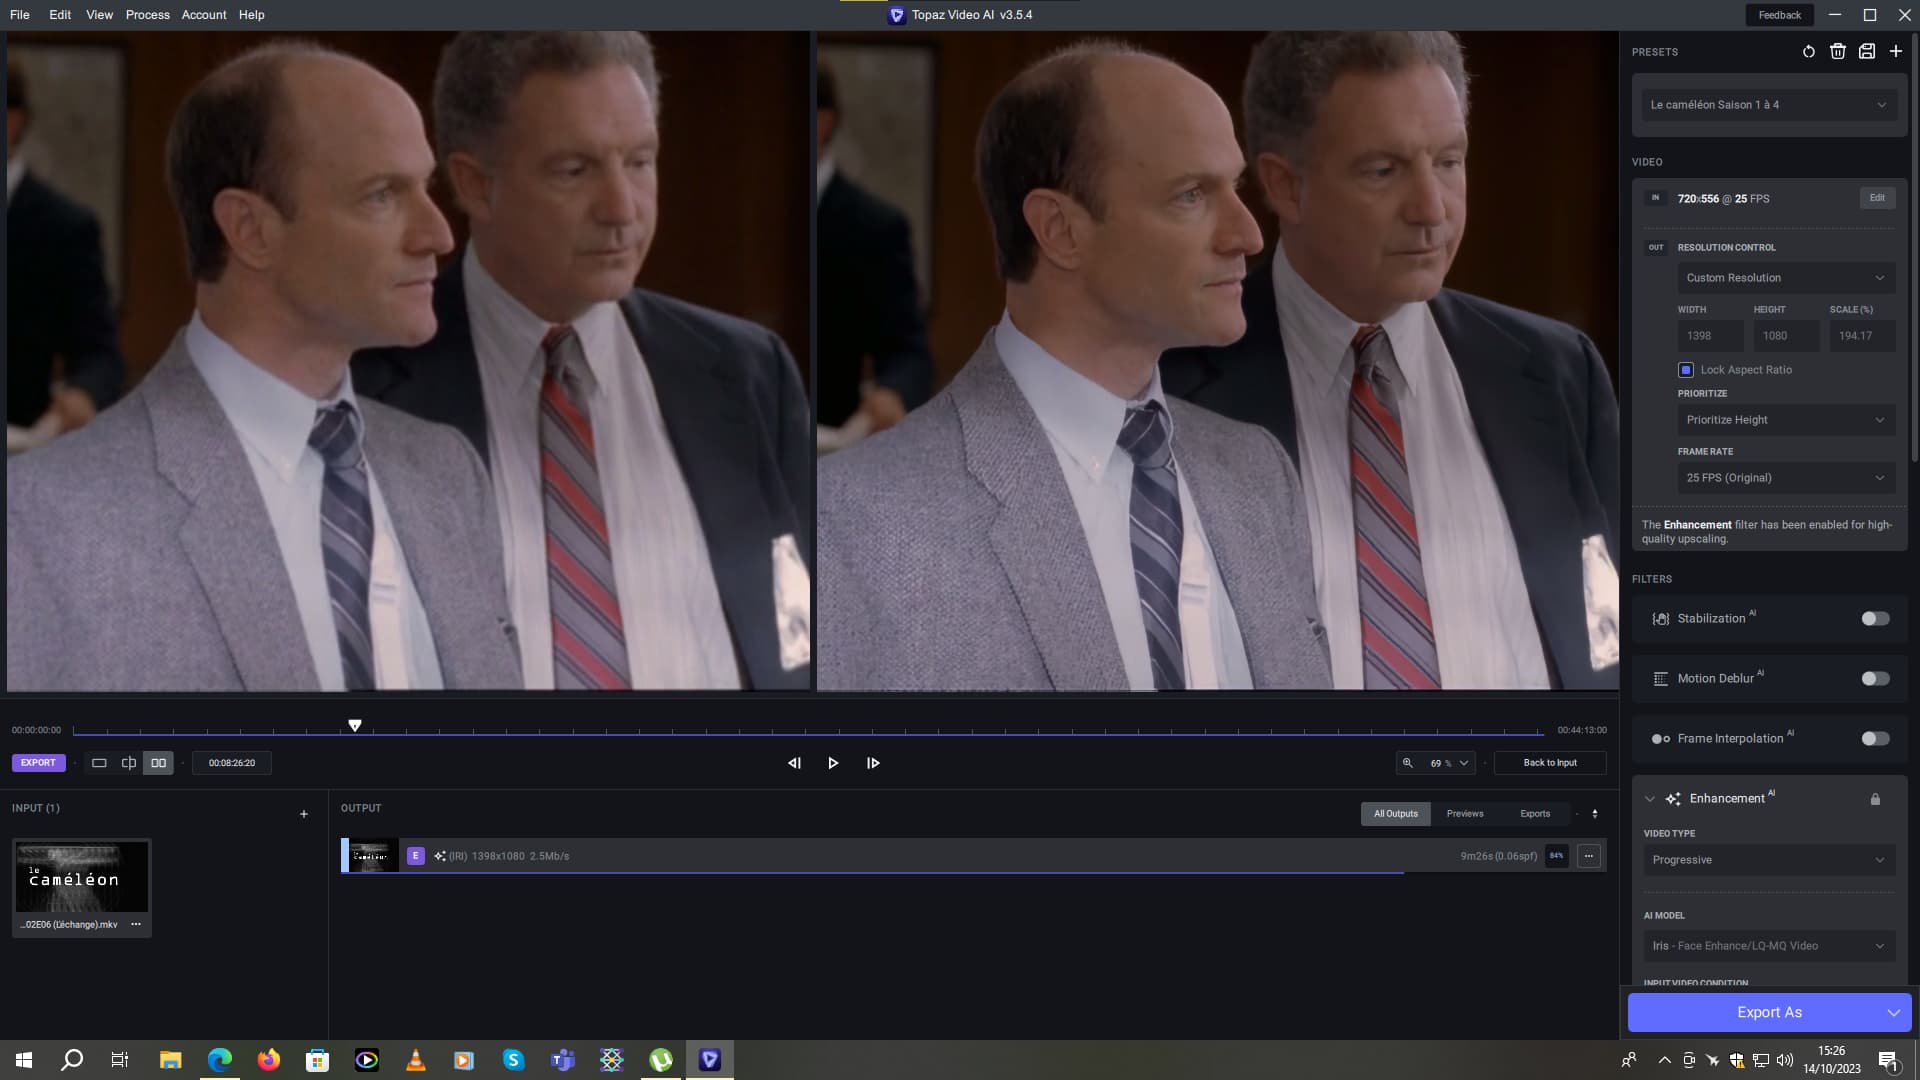Save preset using floppy disk icon
The height and width of the screenshot is (1080, 1920).
[1866, 52]
